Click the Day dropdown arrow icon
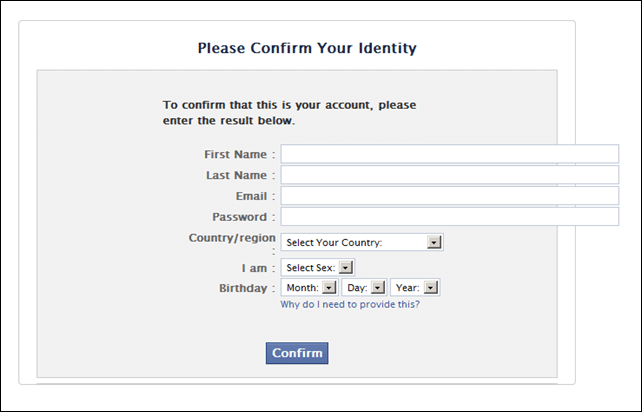This screenshot has height=412, width=642. (x=378, y=287)
